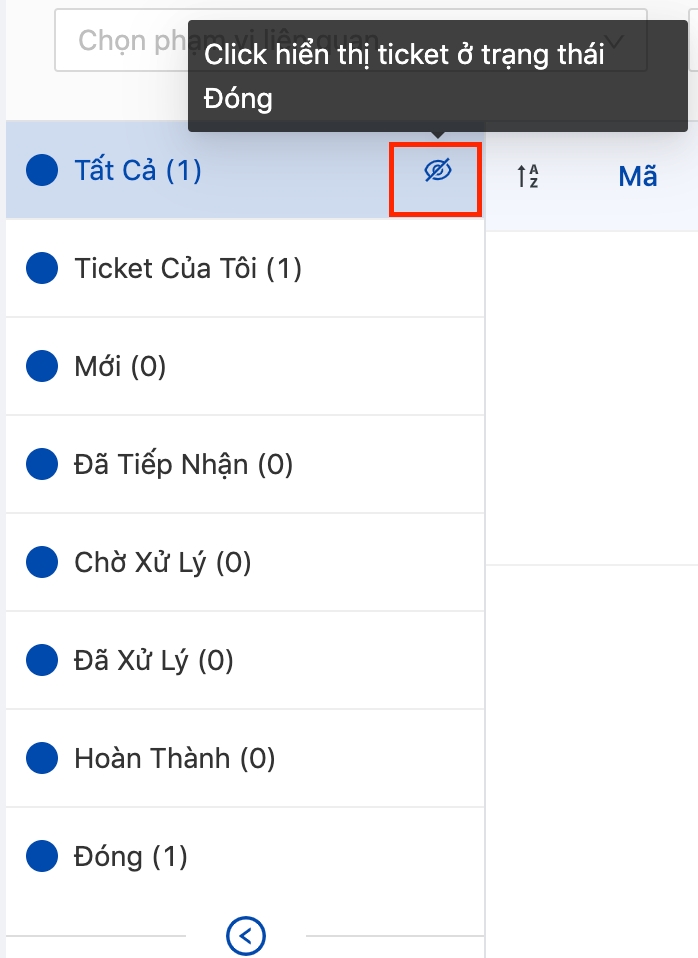Open Chờ Xử Lý (0) status filter
Viewport: 698px width, 958px height.
pyautogui.click(x=245, y=562)
